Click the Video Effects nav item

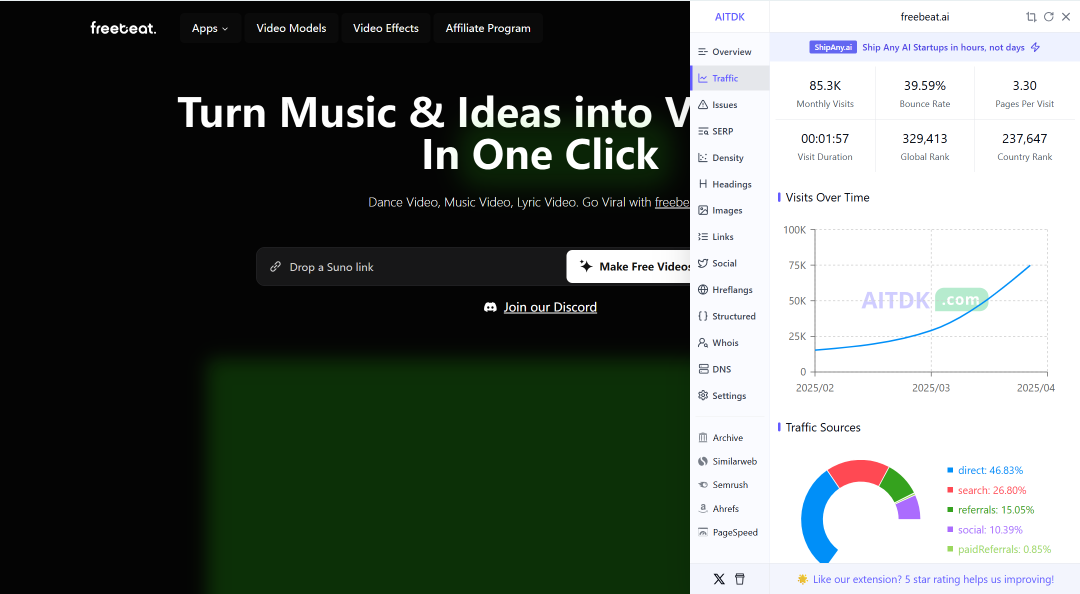(386, 28)
